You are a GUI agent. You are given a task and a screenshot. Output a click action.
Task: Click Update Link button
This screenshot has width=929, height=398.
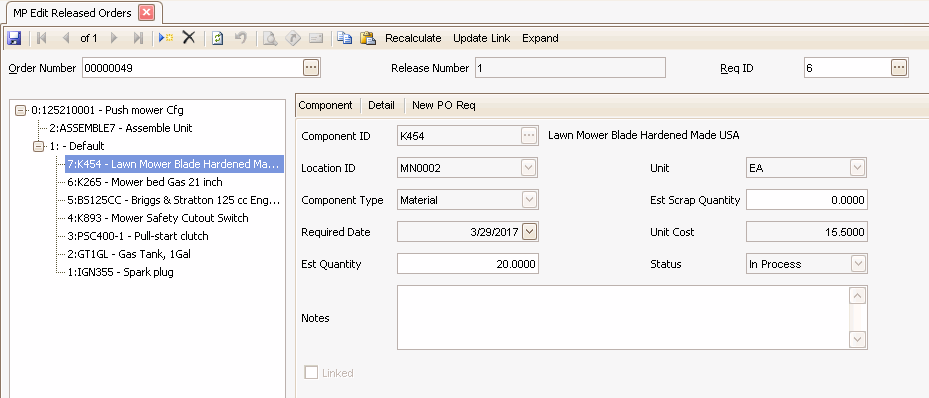point(482,38)
